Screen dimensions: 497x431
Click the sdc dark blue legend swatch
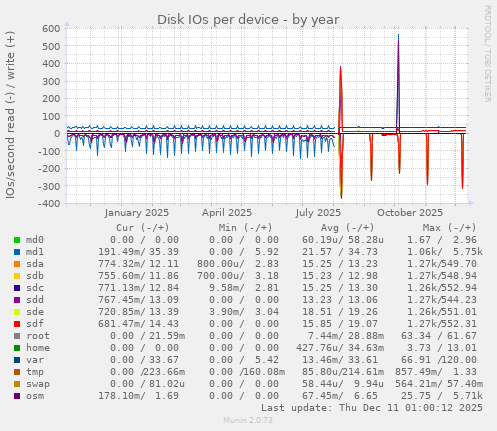(x=17, y=288)
